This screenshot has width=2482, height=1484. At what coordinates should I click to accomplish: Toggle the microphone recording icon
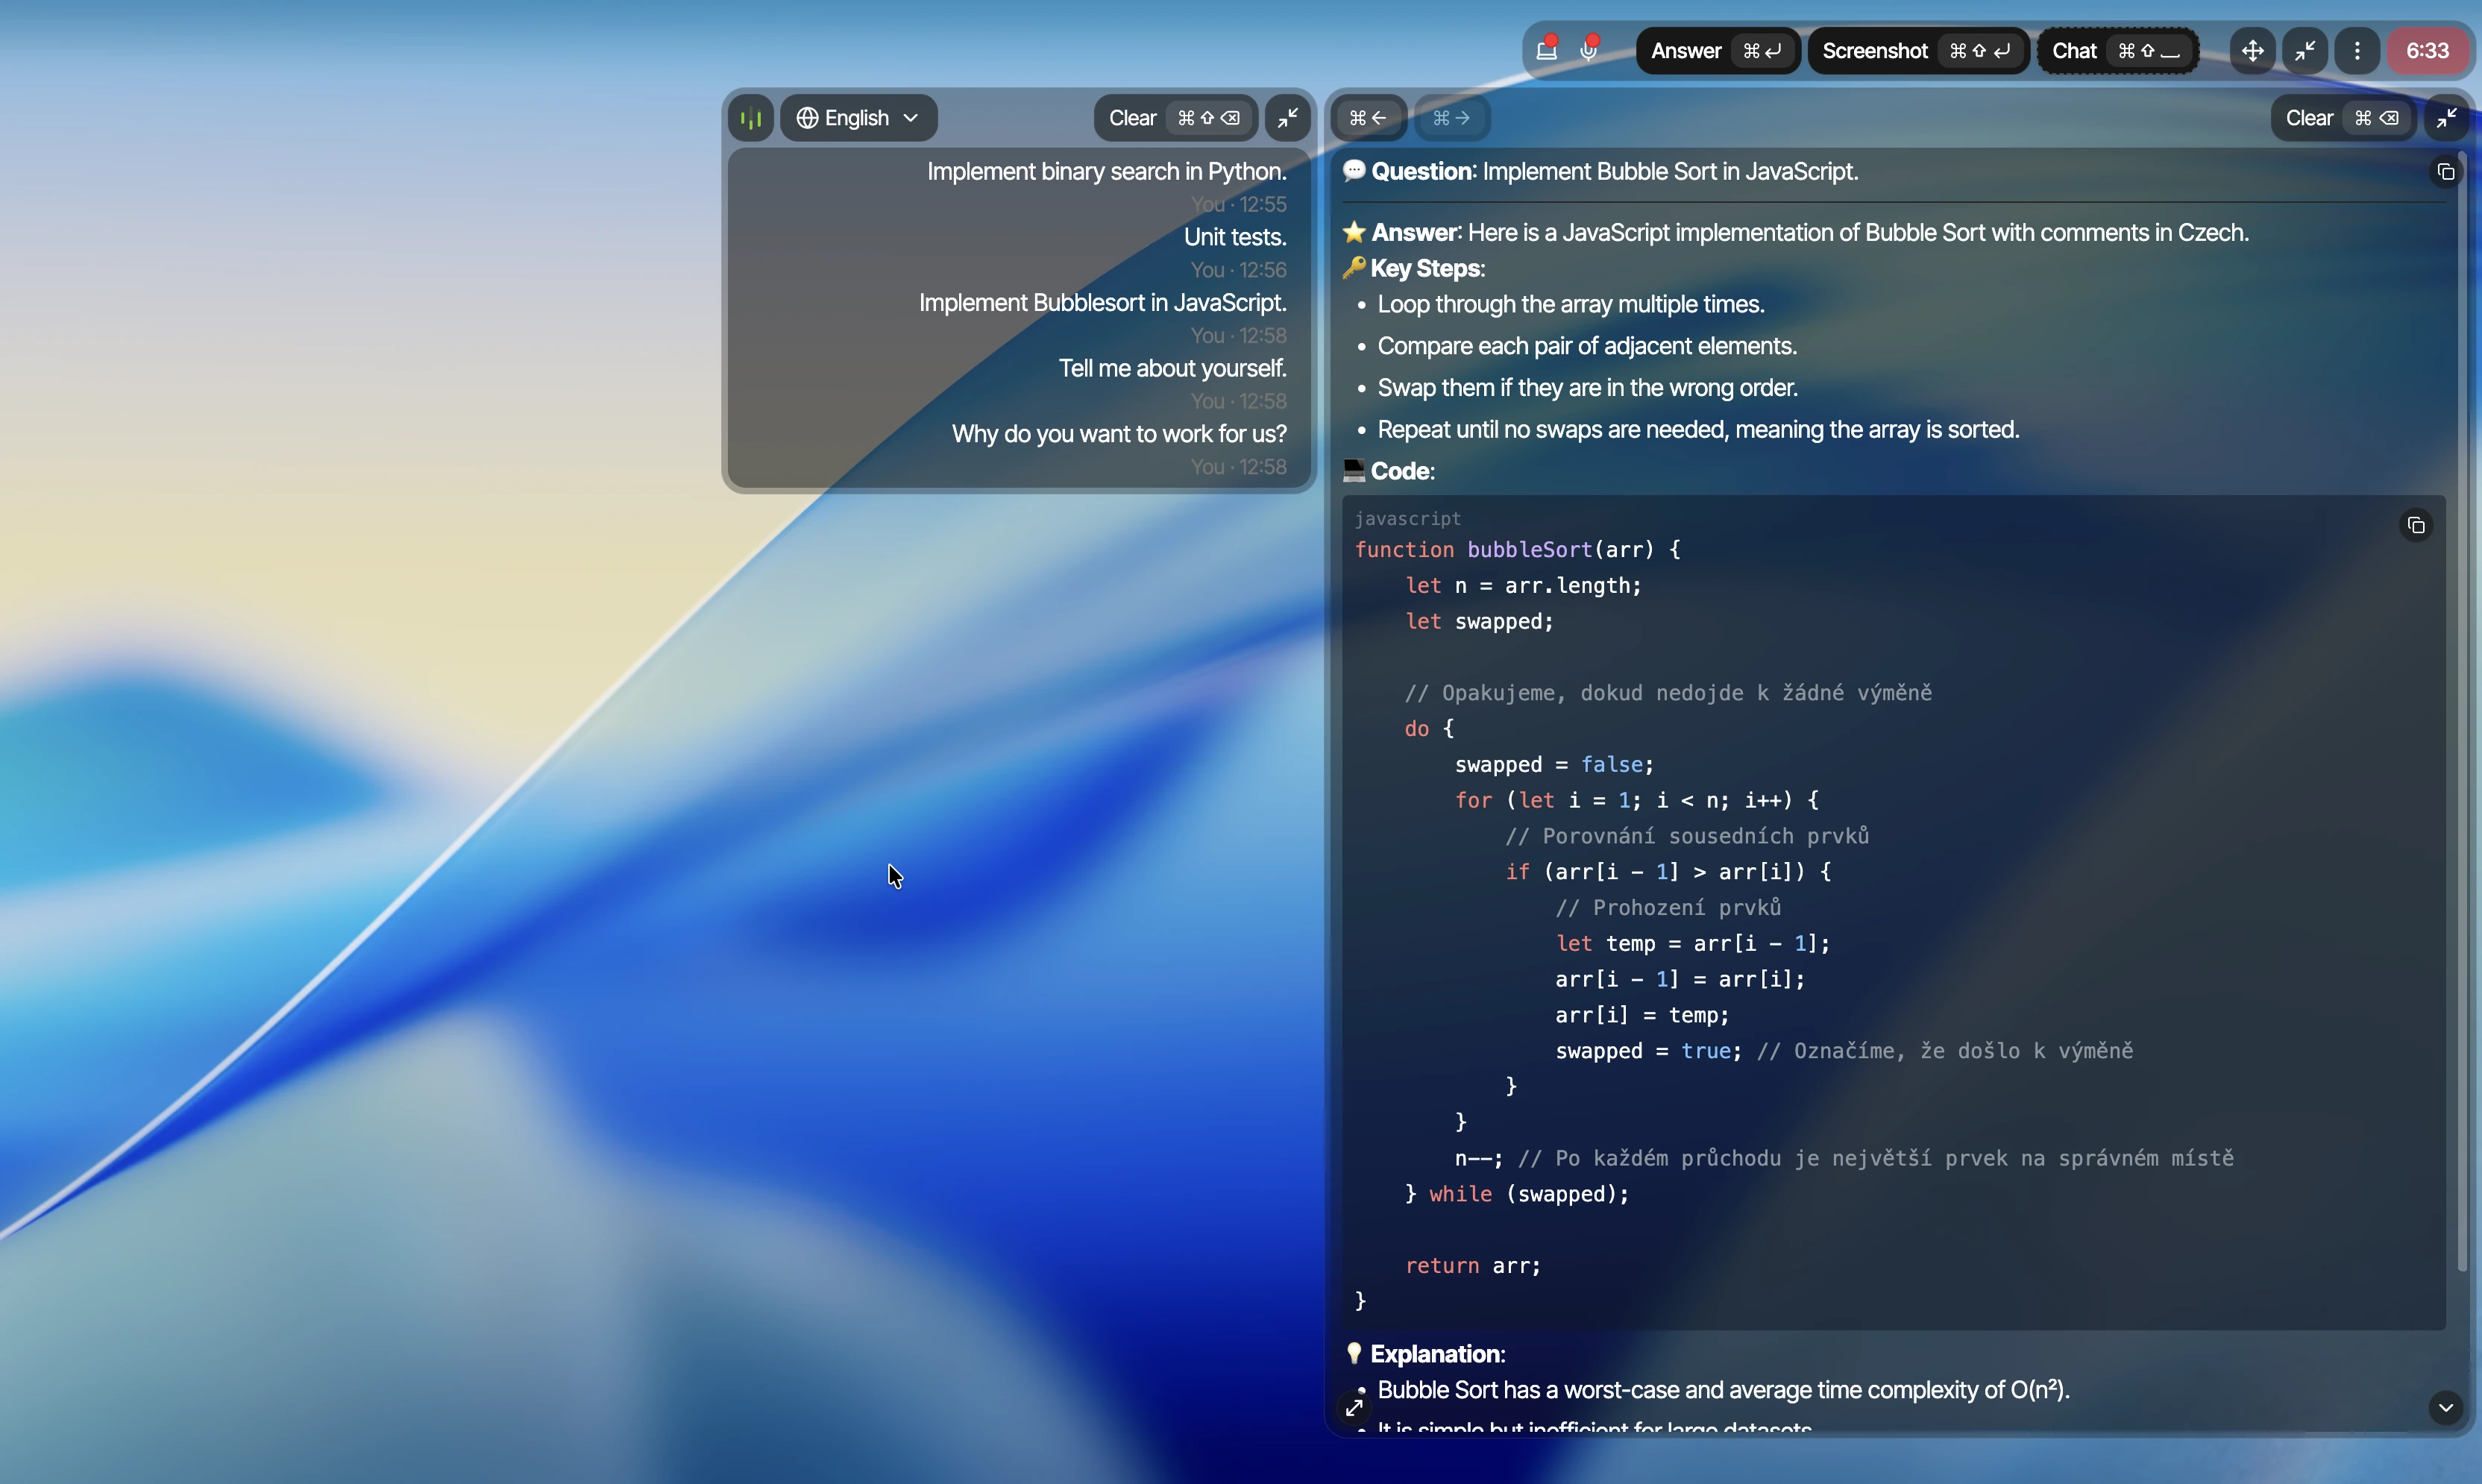[x=1589, y=49]
